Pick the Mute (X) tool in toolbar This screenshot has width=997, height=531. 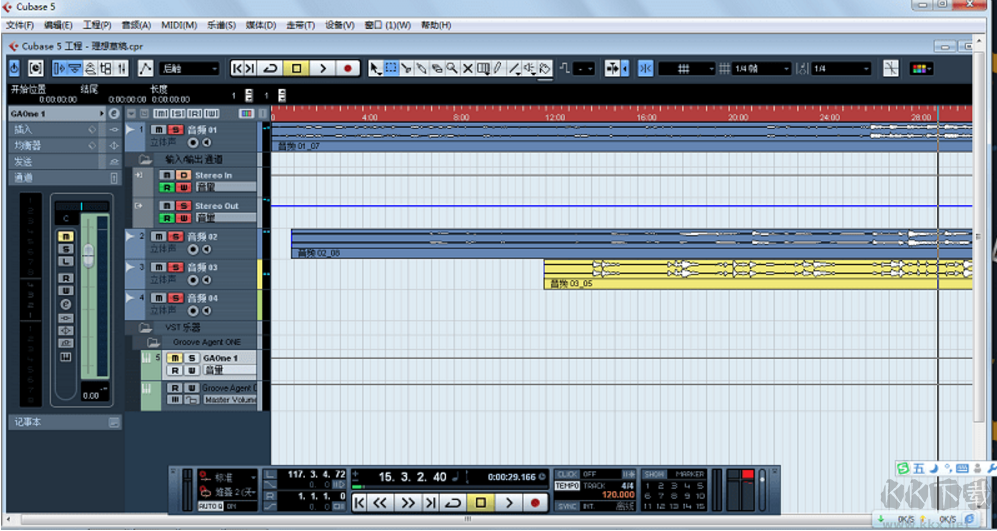pyautogui.click(x=467, y=68)
